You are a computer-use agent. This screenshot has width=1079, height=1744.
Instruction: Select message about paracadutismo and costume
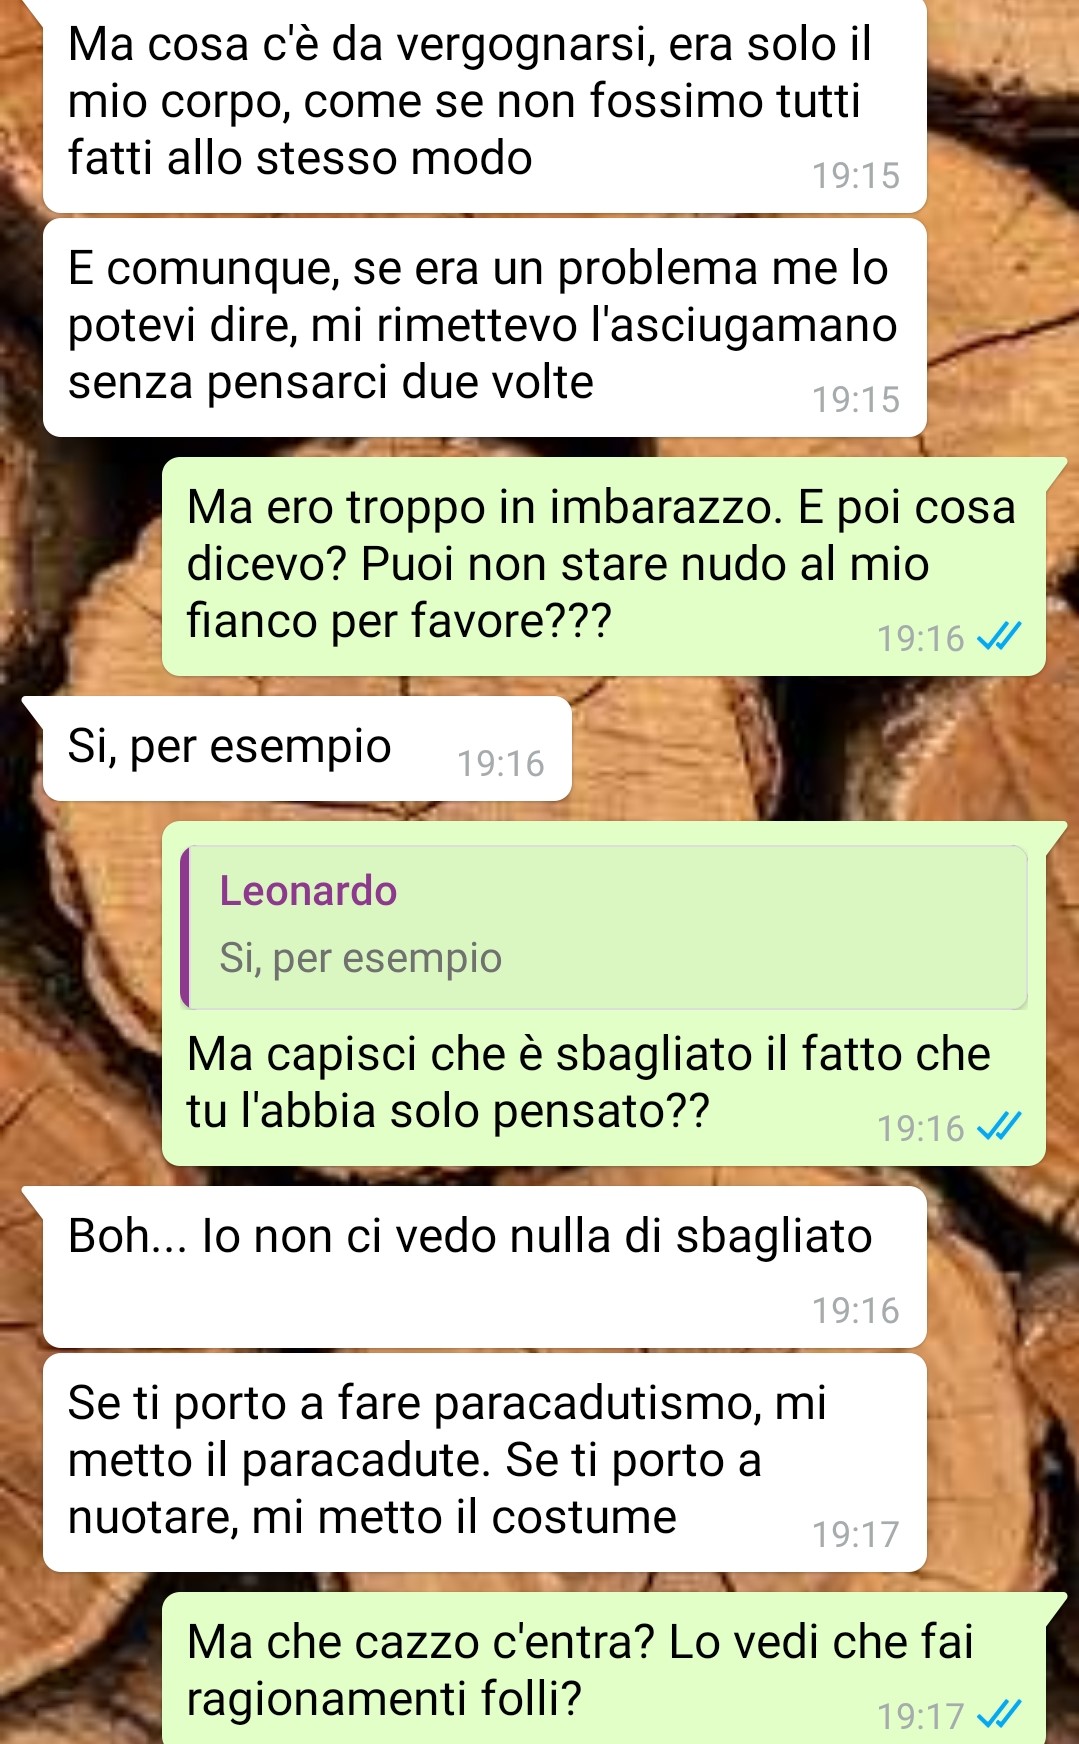[485, 1462]
